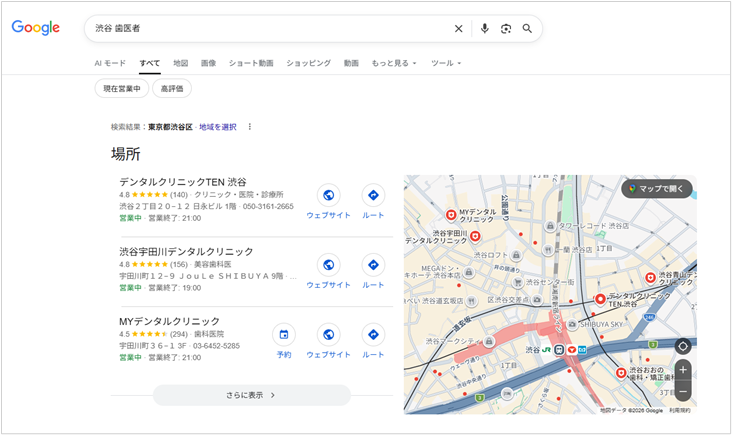The image size is (732, 435).
Task: Click the magnifier search icon
Action: (527, 28)
